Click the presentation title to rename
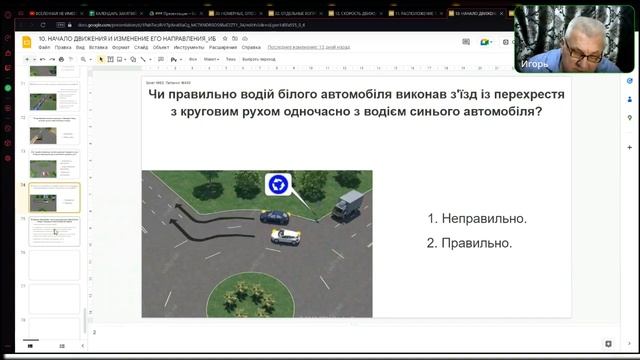The image size is (640, 360). tap(127, 38)
